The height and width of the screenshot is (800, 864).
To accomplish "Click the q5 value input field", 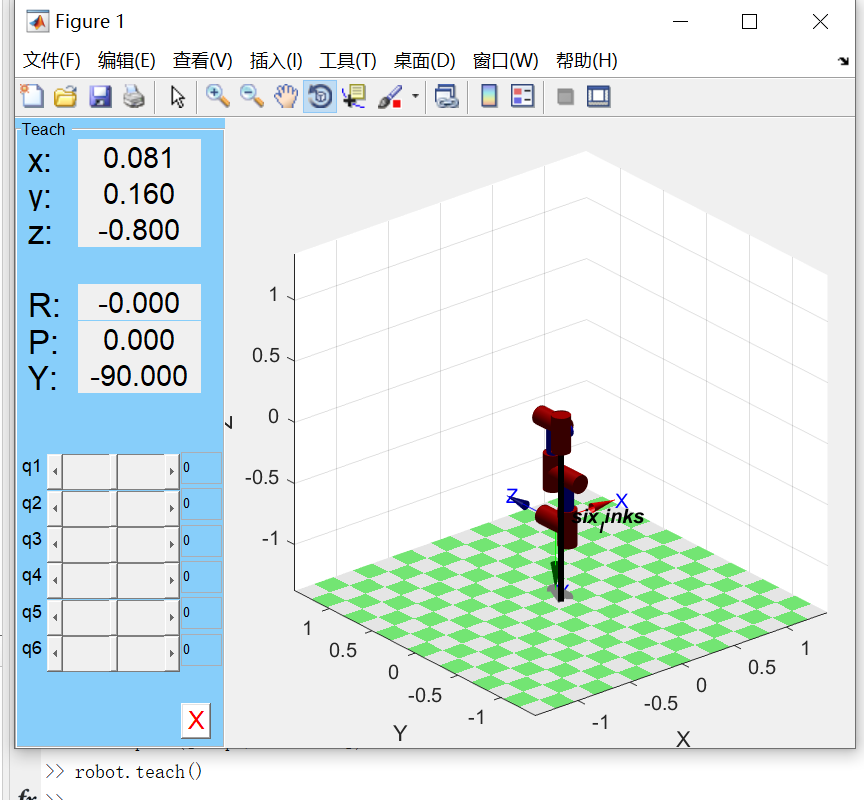I will pyautogui.click(x=202, y=613).
